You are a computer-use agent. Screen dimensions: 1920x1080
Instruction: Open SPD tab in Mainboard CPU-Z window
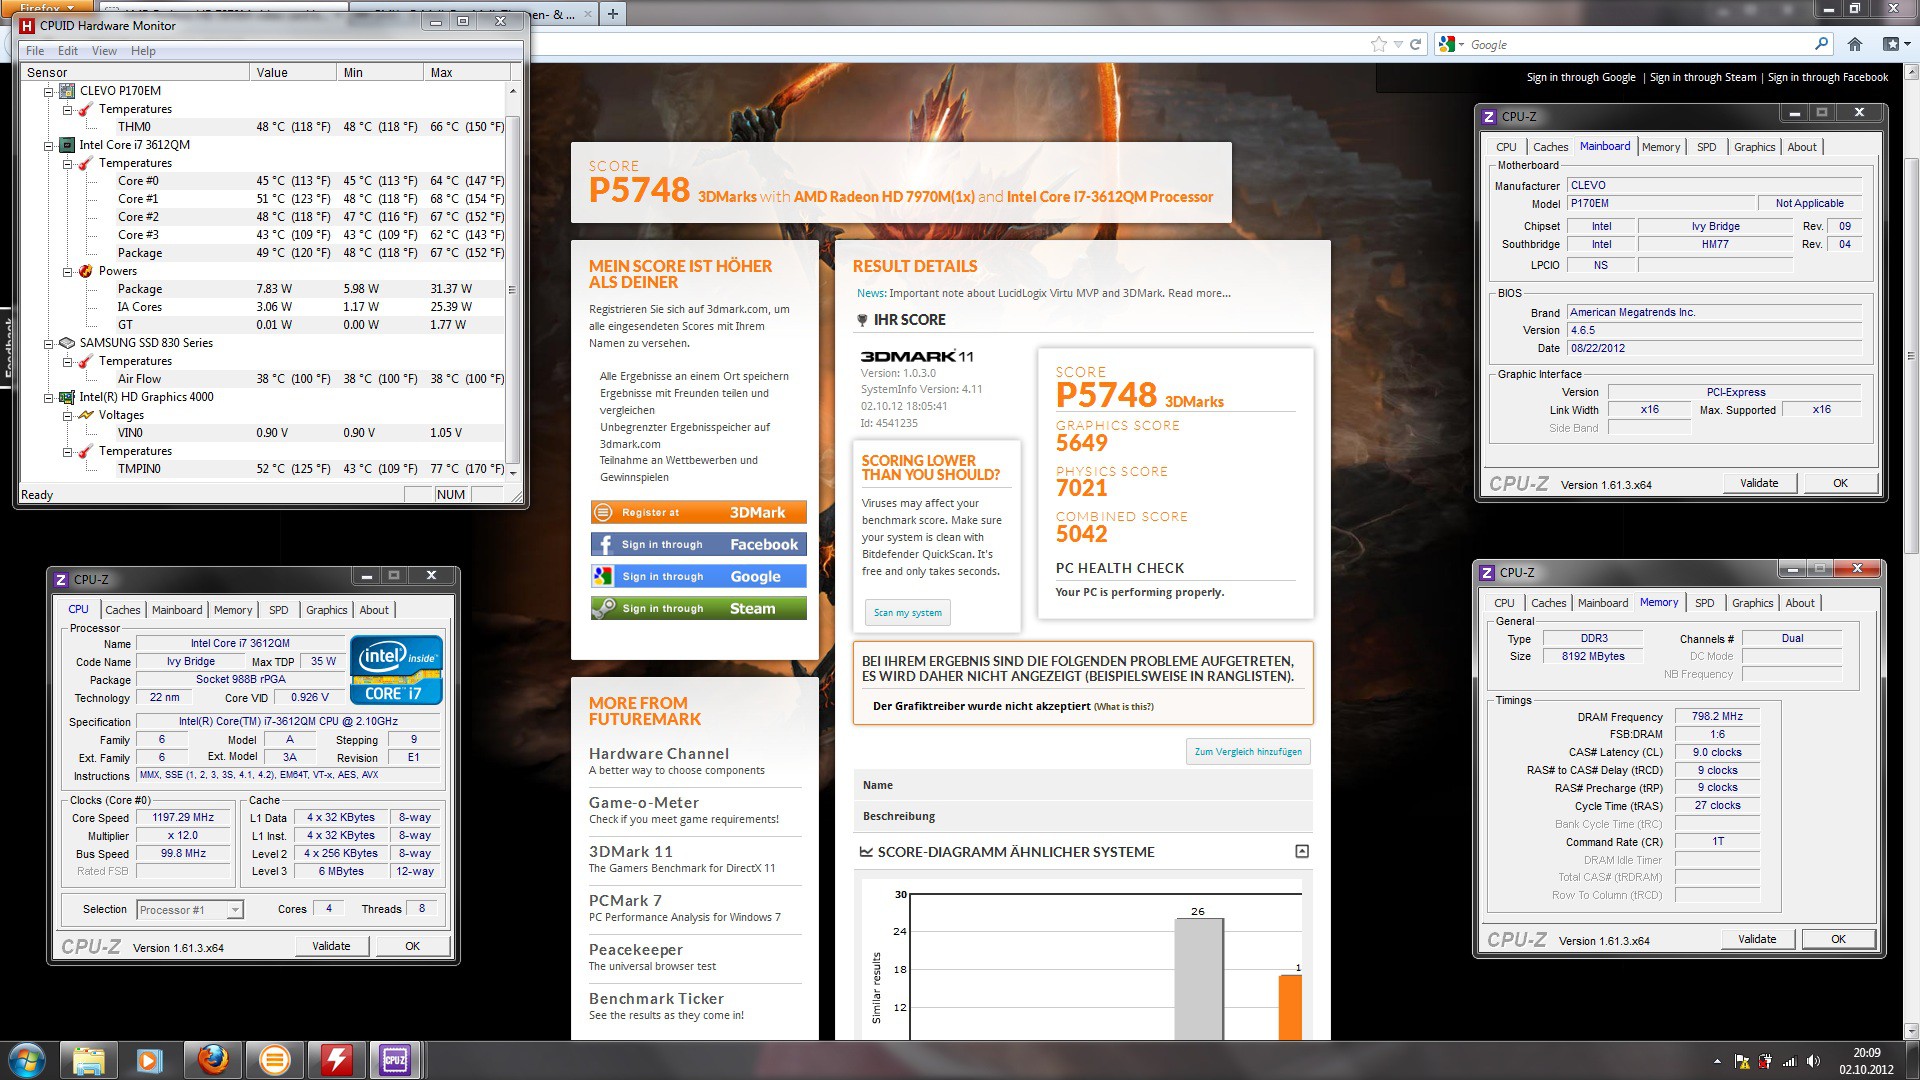1707,147
